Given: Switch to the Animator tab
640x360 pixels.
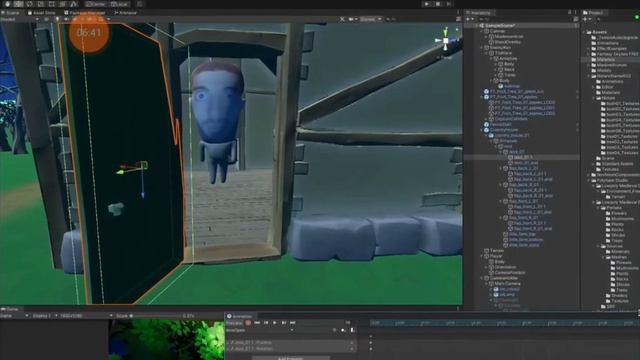Looking at the screenshot, I should tap(125, 13).
